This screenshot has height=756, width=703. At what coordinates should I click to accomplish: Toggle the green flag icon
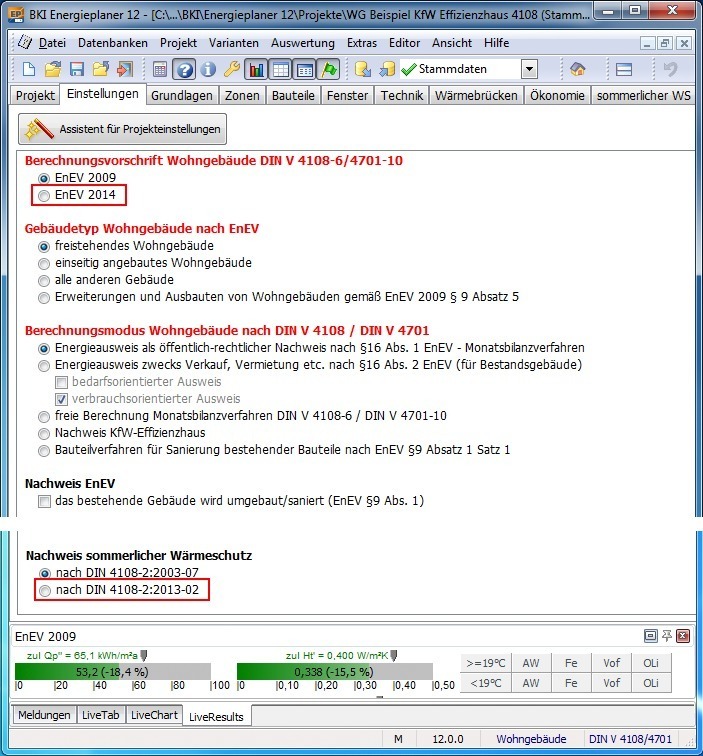tap(329, 69)
